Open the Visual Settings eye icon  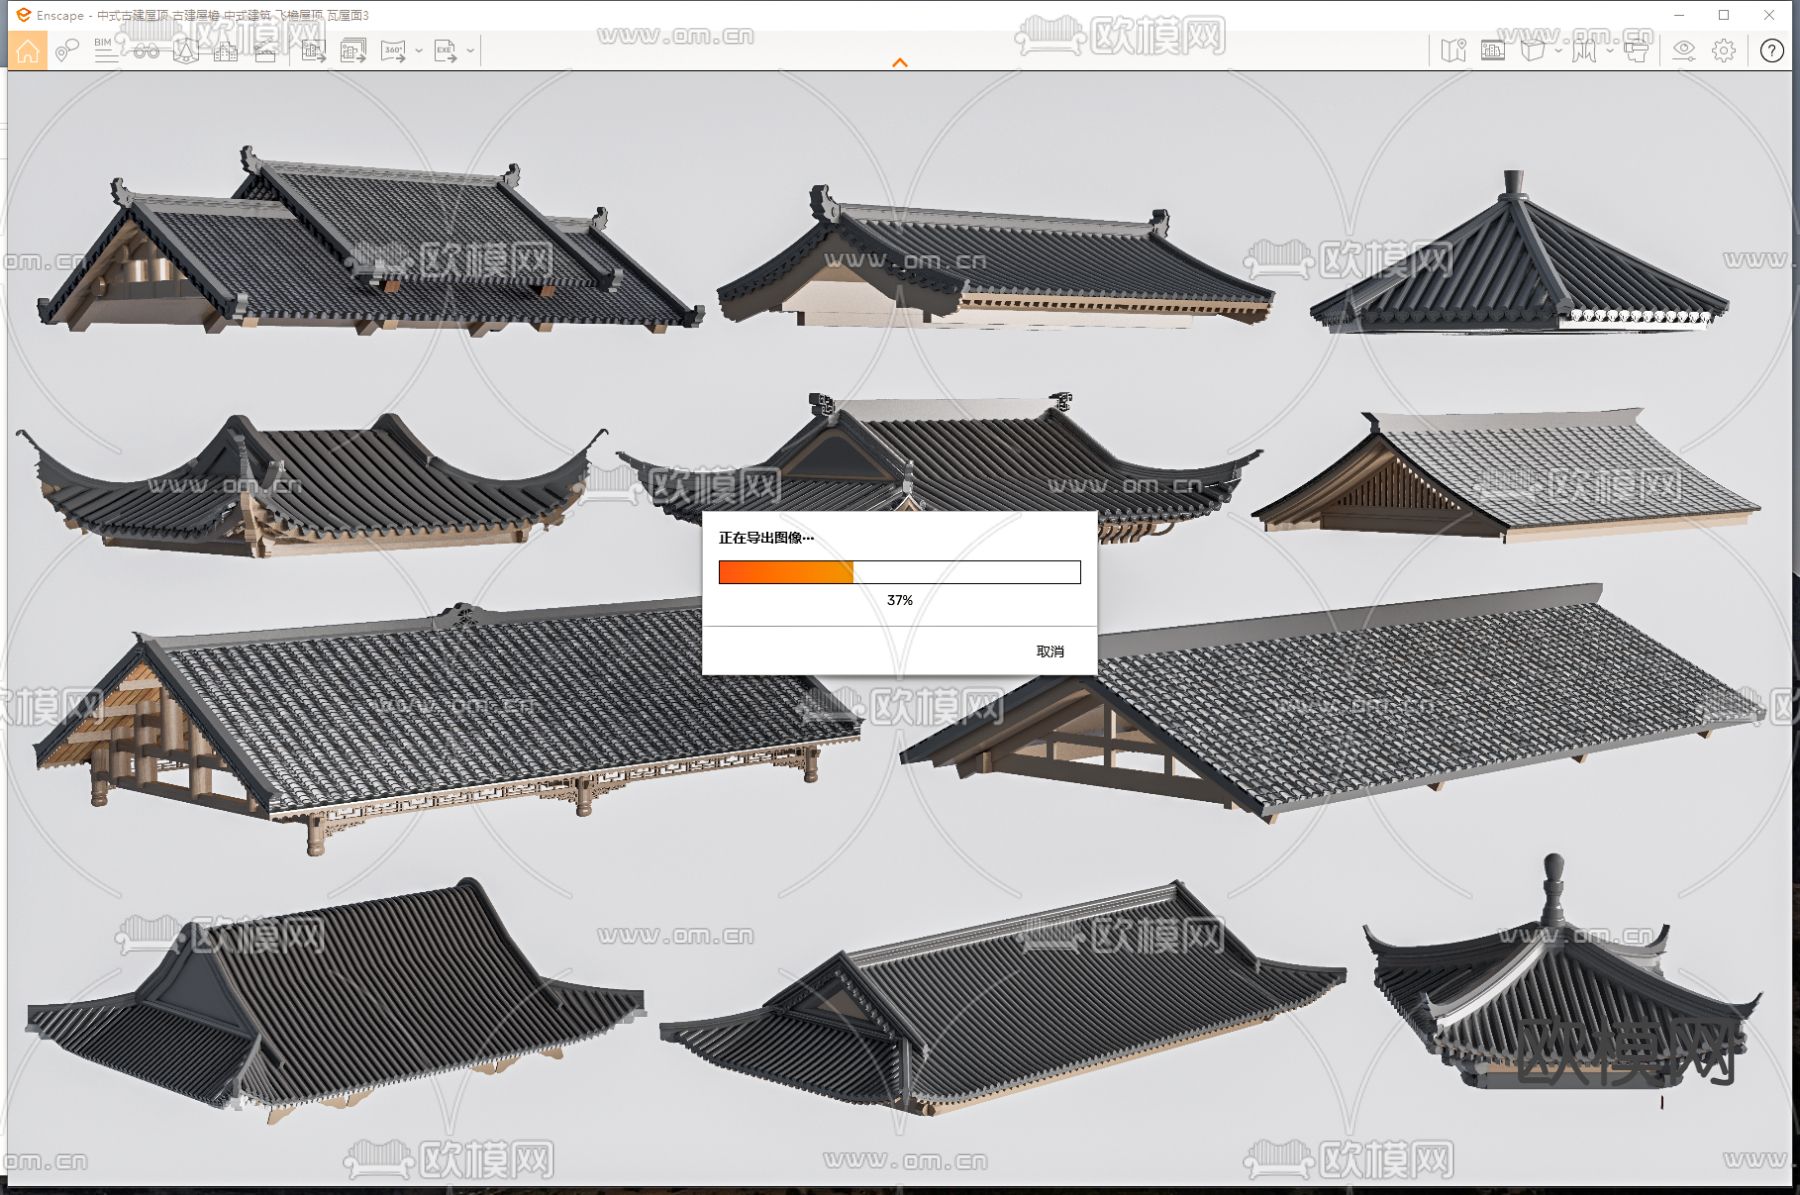1684,51
